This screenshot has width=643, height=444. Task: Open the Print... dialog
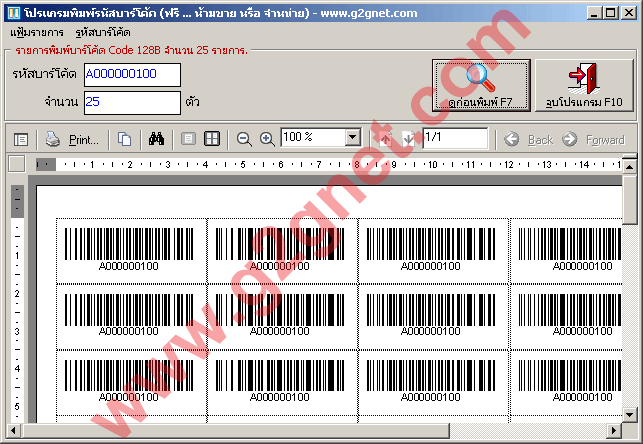(84, 140)
